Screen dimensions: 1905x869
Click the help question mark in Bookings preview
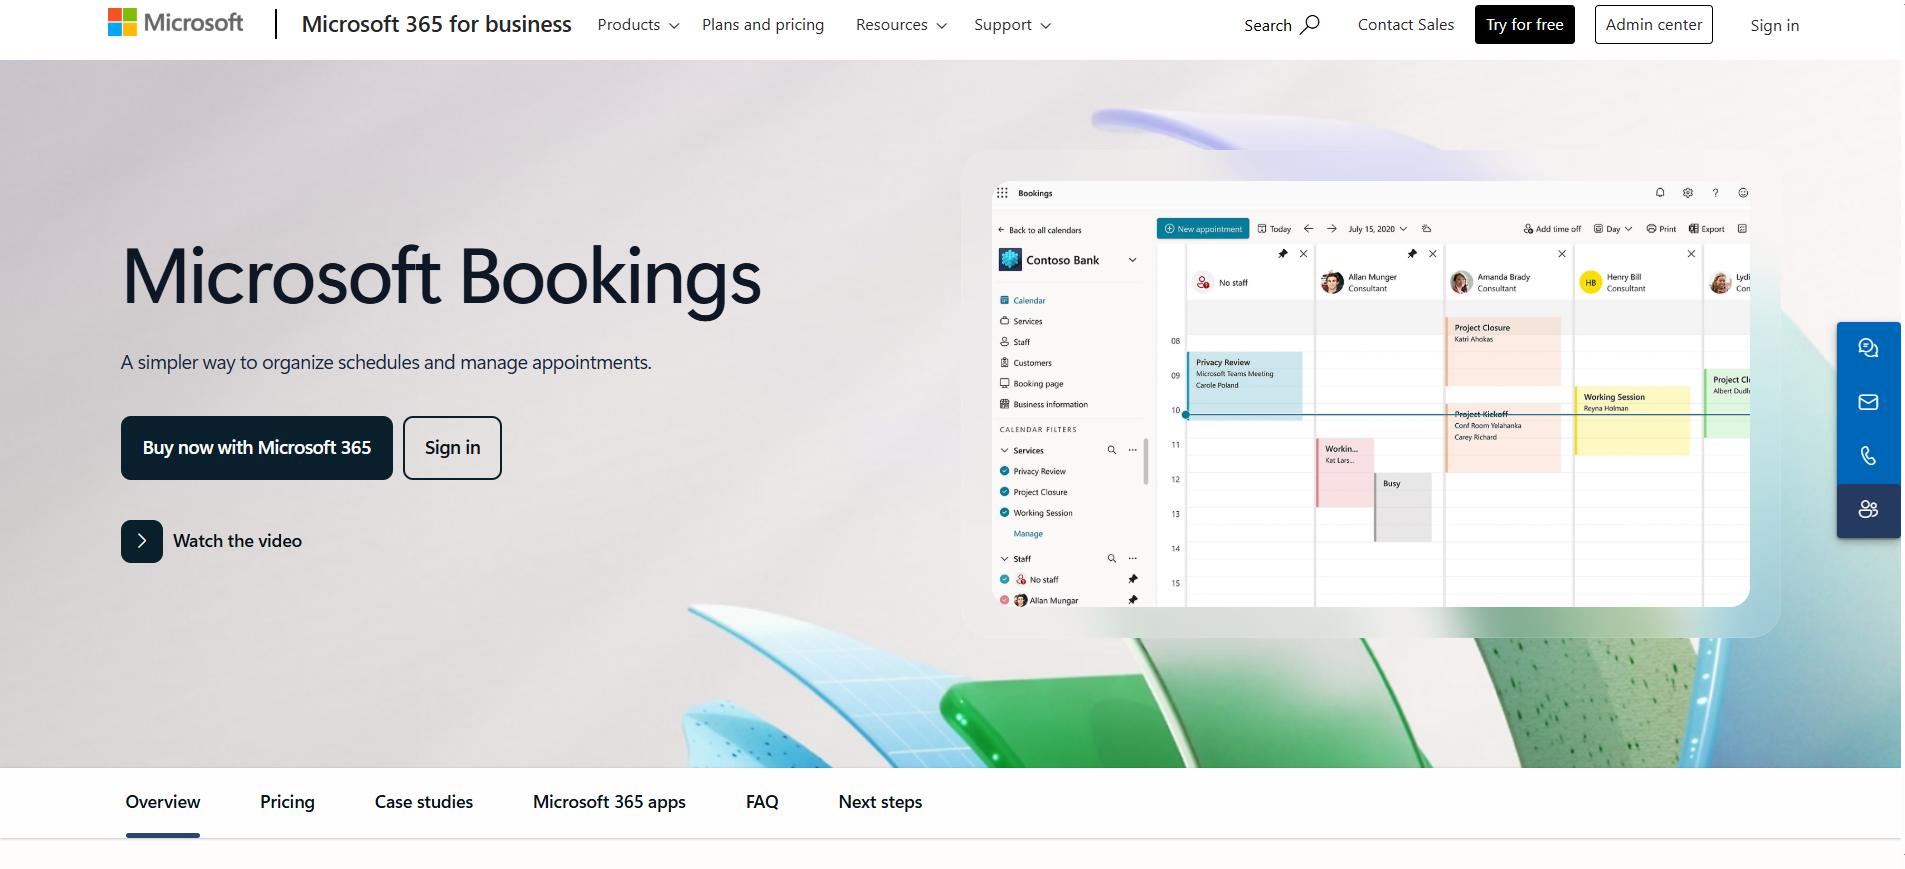pyautogui.click(x=1715, y=193)
